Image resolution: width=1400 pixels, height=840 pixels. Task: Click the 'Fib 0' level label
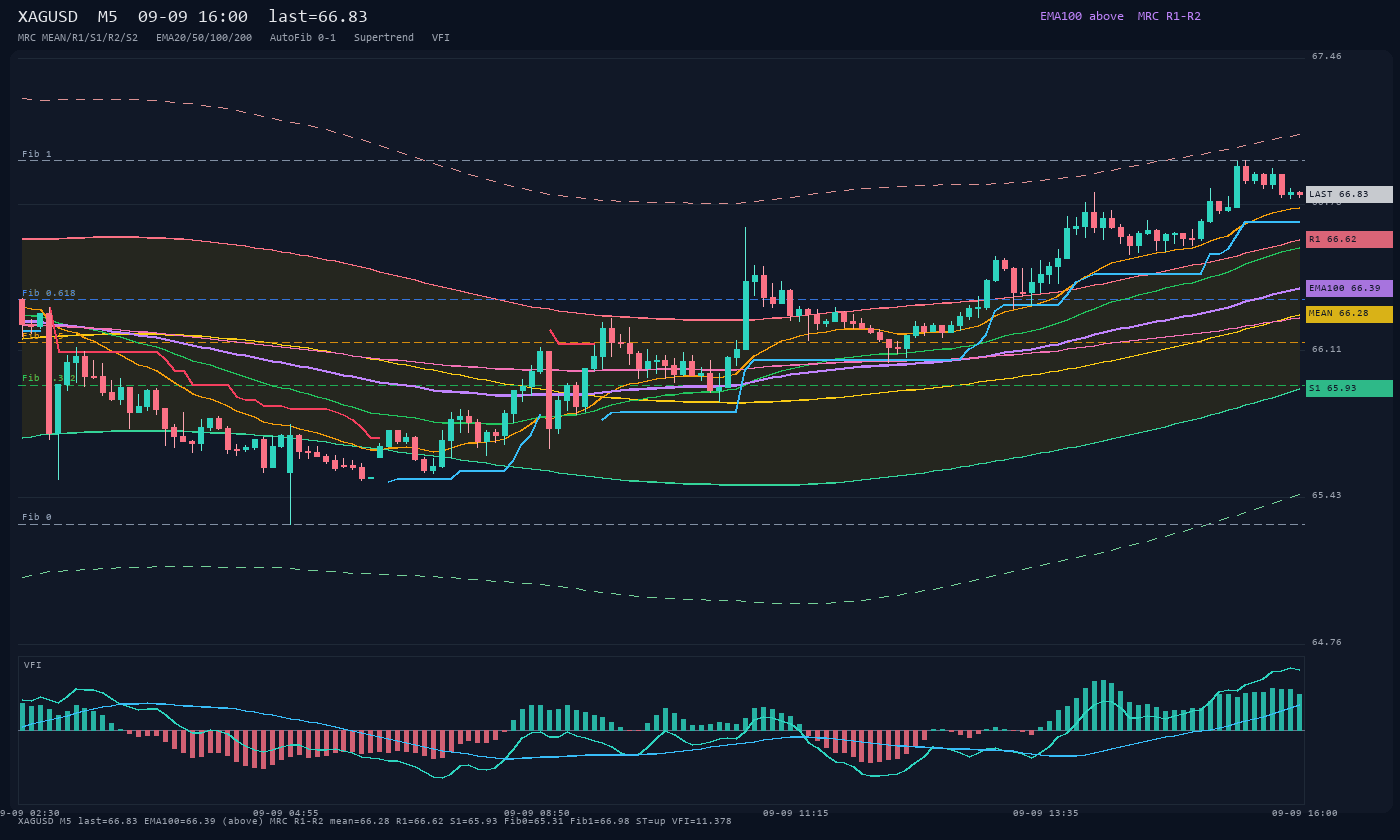[x=37, y=517]
